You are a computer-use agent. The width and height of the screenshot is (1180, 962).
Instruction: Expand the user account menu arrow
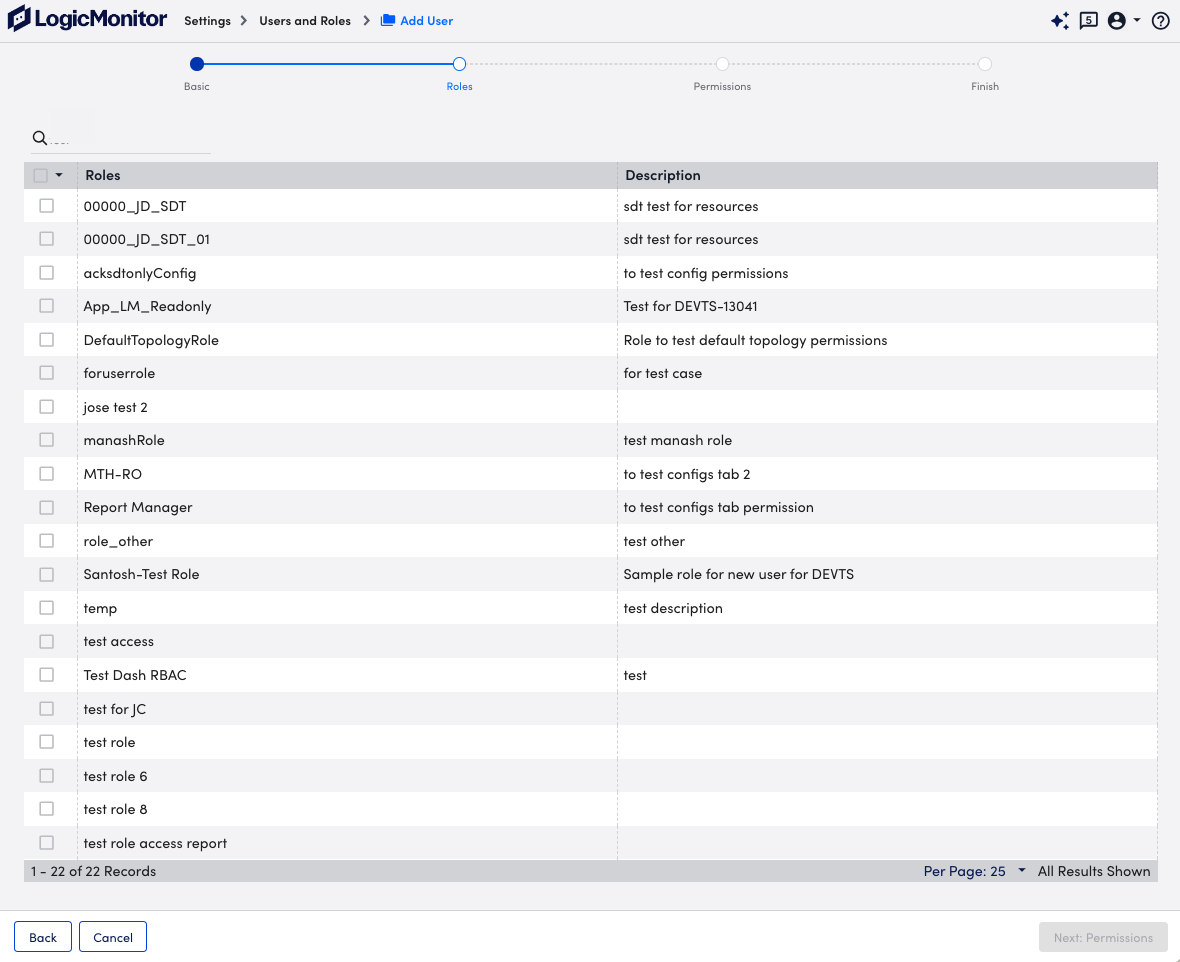click(1137, 21)
